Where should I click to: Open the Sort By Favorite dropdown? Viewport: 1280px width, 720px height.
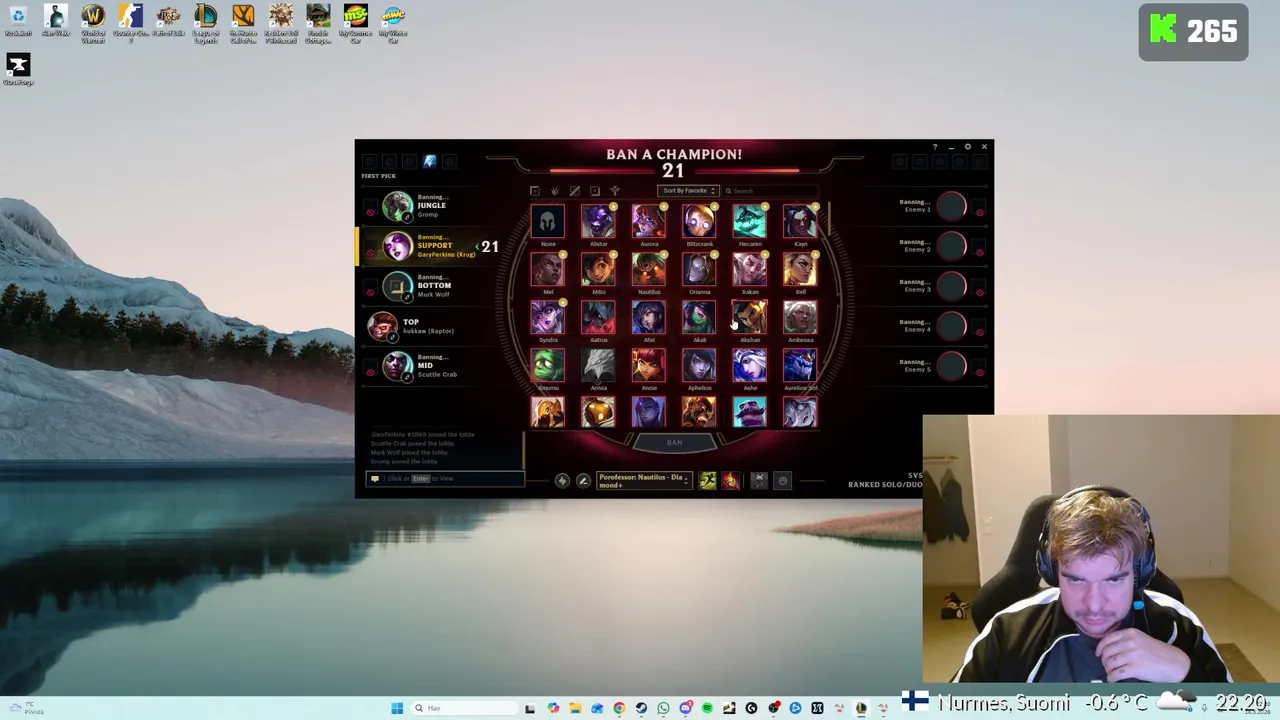[688, 191]
